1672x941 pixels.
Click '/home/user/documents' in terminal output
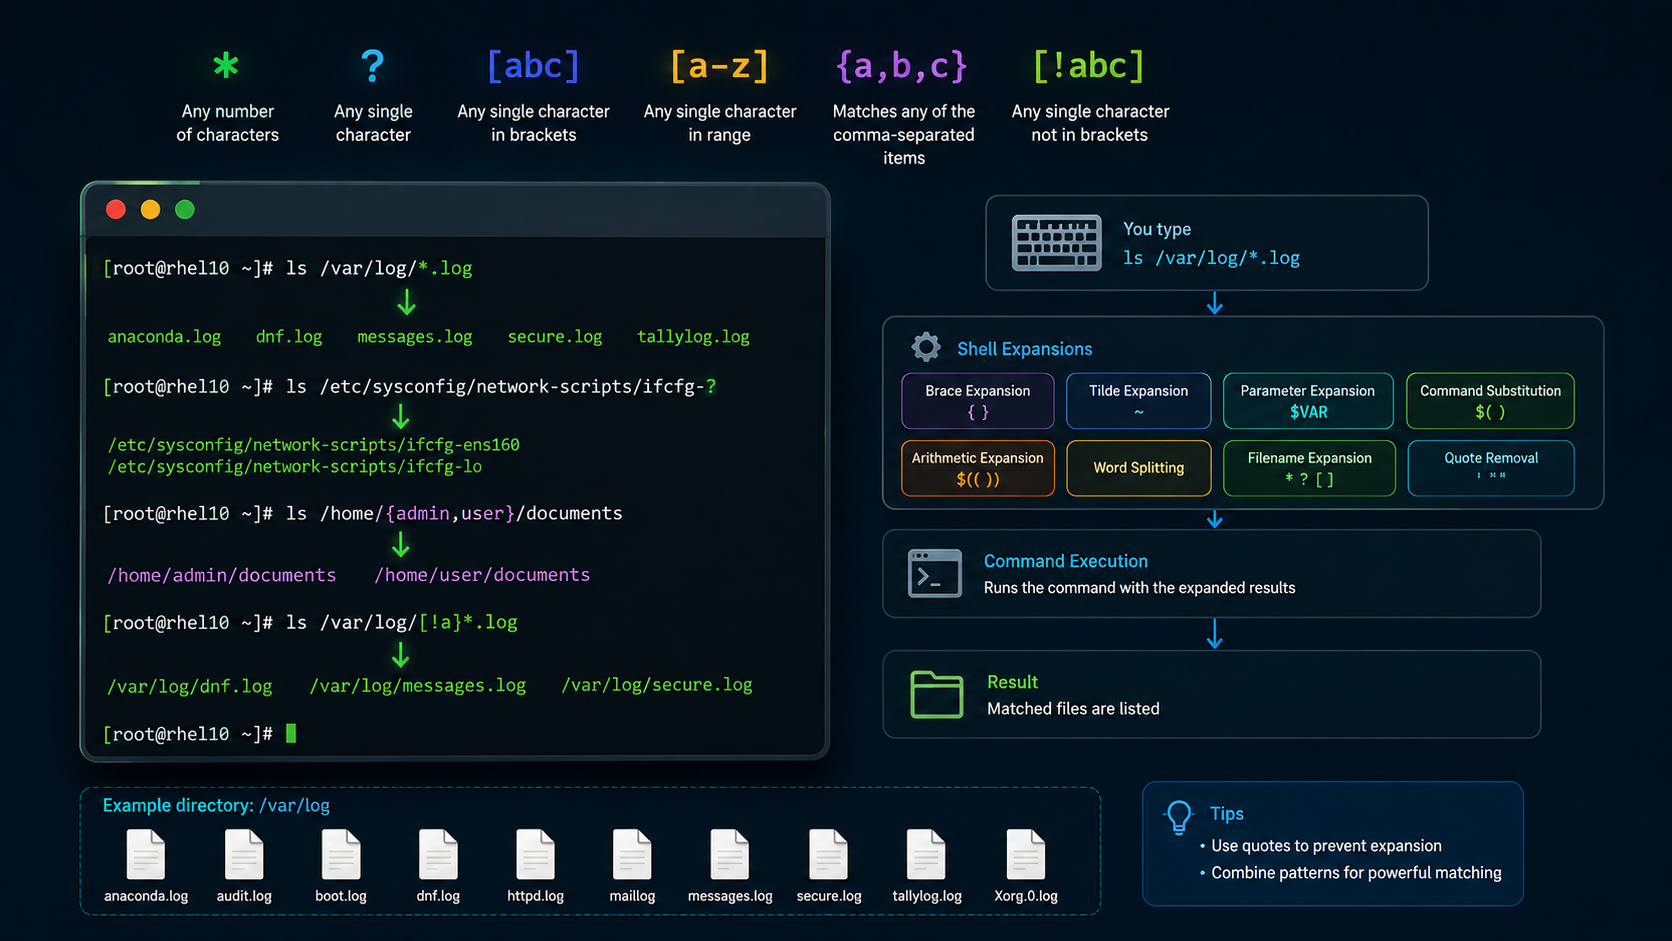(482, 575)
